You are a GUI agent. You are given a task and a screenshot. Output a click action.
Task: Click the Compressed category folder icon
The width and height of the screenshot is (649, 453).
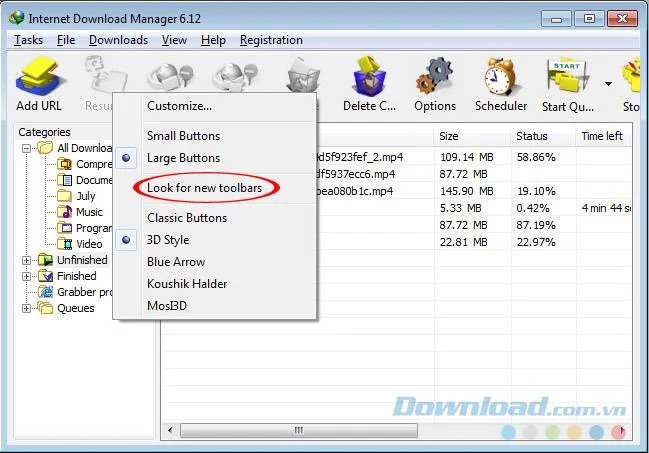click(x=65, y=164)
